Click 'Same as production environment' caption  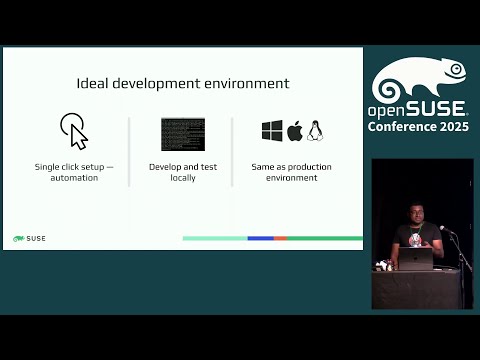(292, 172)
